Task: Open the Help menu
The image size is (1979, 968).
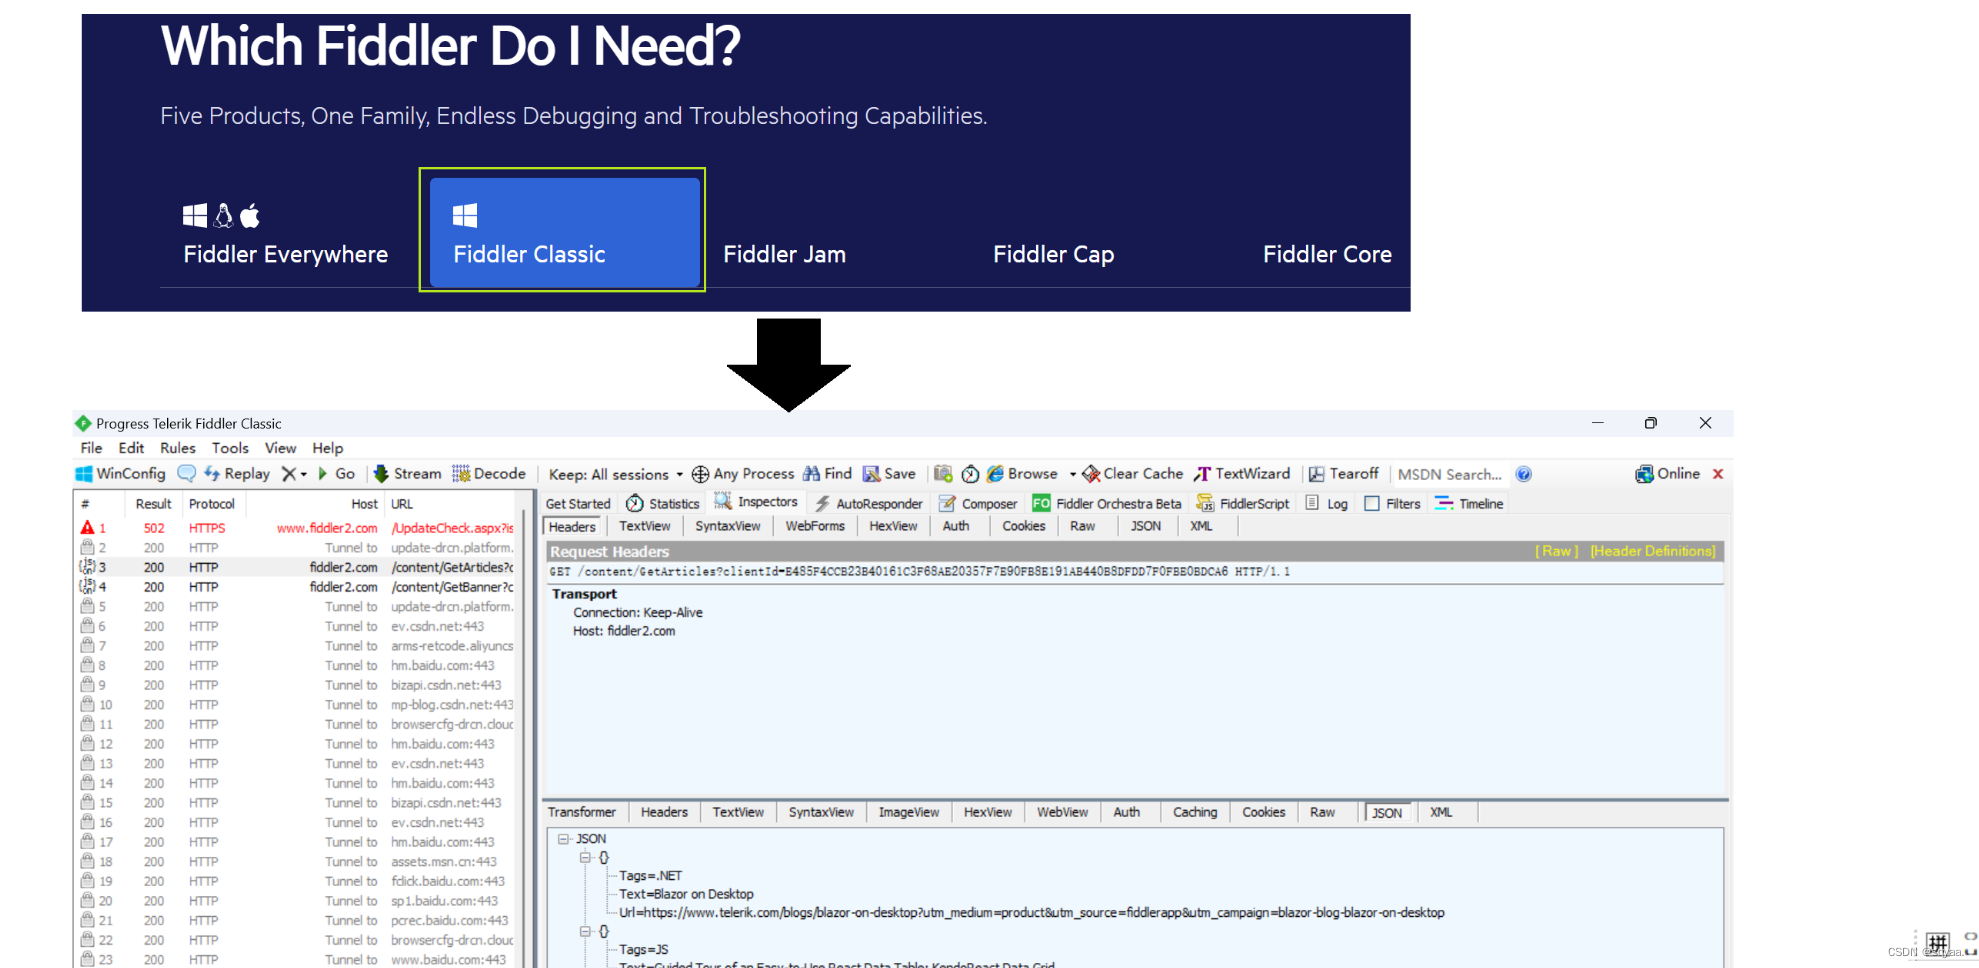Action: click(x=327, y=448)
